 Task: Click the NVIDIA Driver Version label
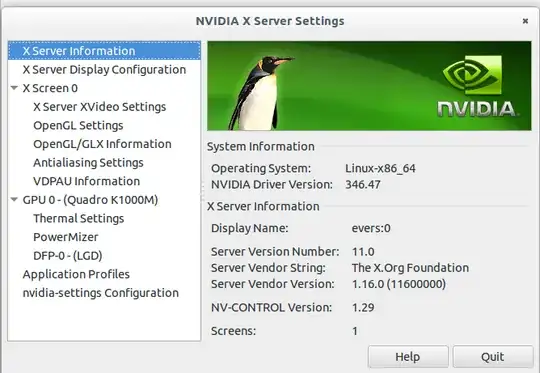pyautogui.click(x=272, y=185)
